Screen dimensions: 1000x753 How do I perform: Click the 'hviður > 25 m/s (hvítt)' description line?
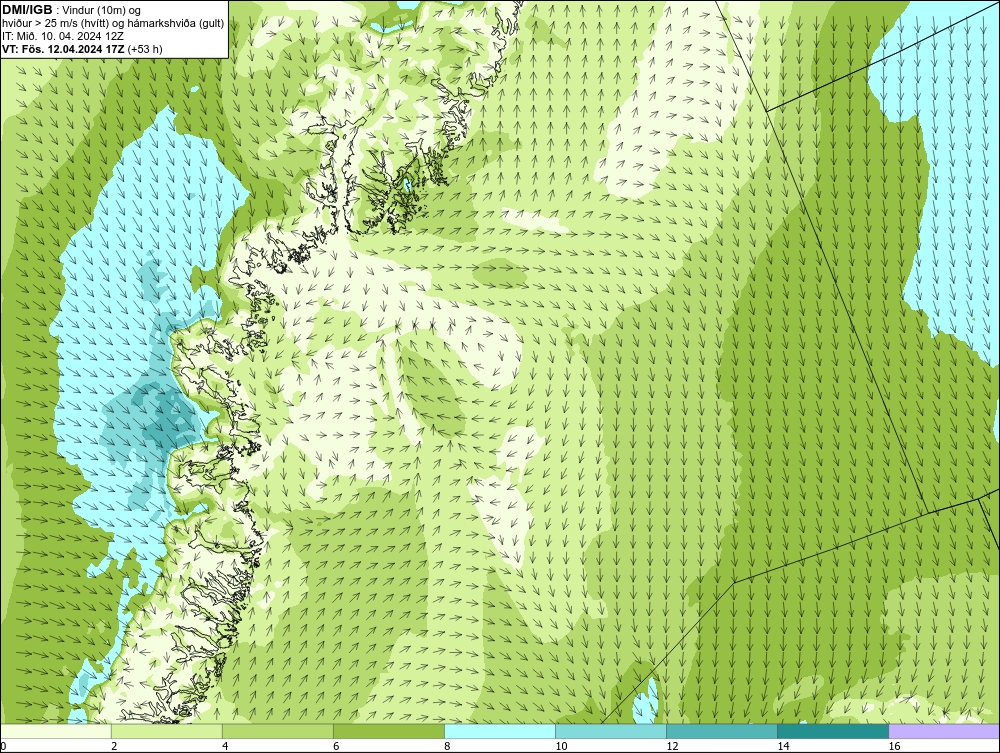coord(113,23)
